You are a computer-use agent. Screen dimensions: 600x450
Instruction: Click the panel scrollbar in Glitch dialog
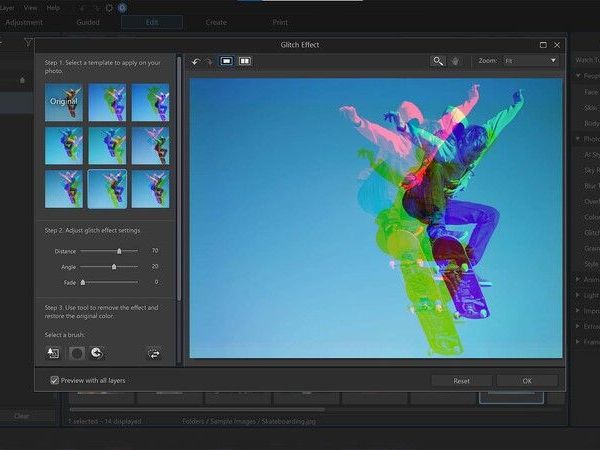(x=179, y=178)
